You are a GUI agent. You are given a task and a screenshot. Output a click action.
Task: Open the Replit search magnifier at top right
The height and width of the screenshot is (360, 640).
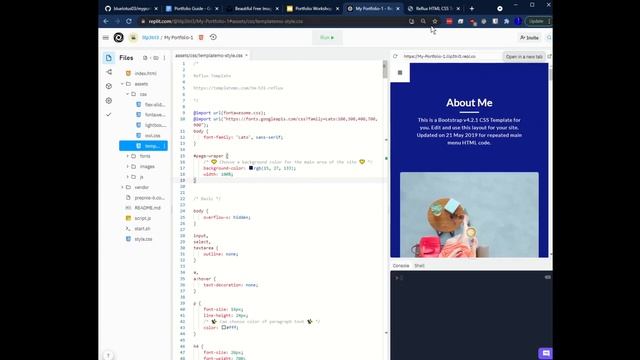(x=549, y=38)
